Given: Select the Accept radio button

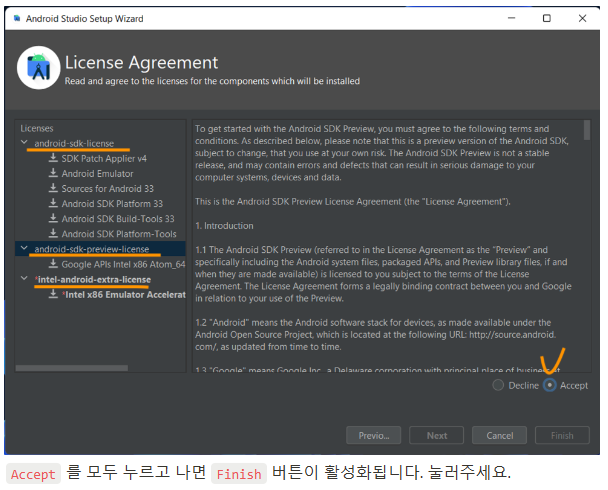Looking at the screenshot, I should (549, 385).
